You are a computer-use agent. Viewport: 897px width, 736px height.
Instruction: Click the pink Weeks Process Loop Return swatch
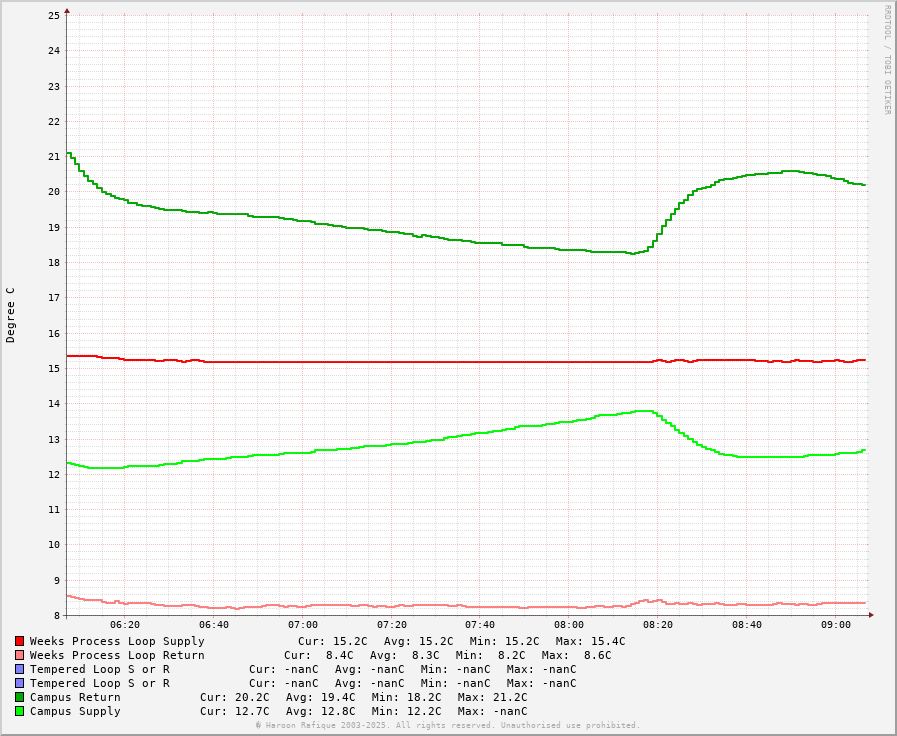click(19, 655)
